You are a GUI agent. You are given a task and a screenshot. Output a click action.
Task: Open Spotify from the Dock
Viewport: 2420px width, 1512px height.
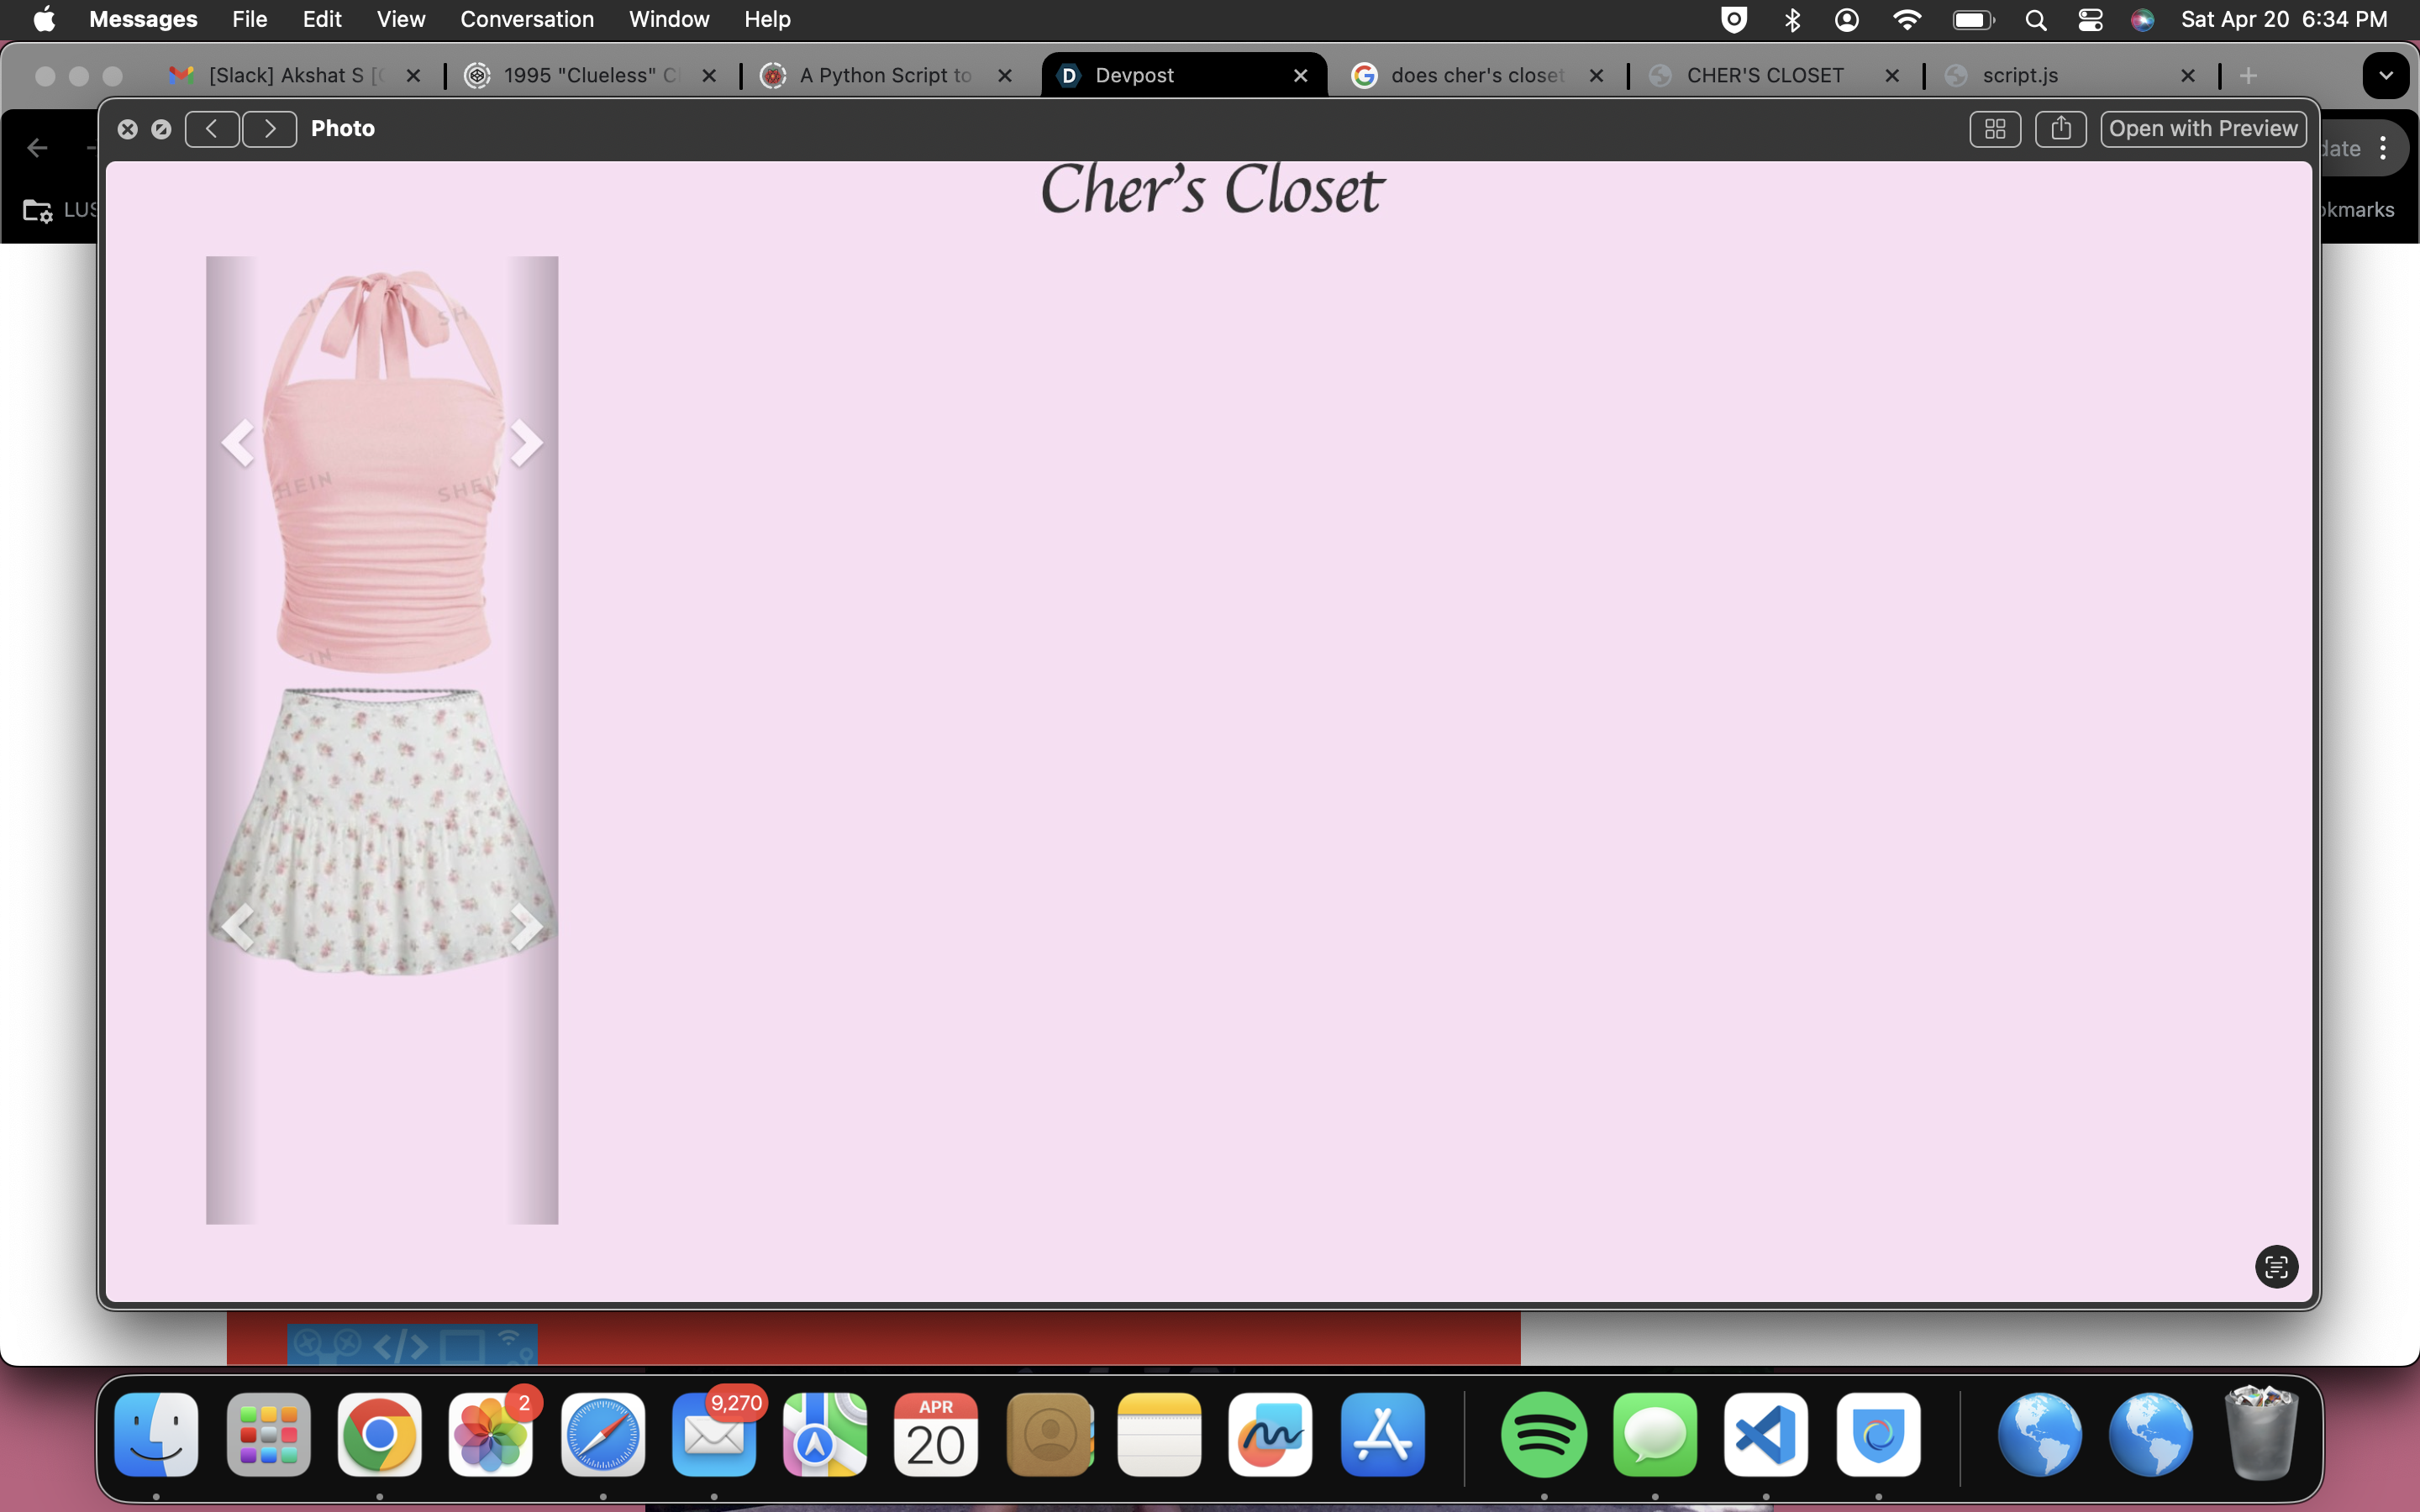coord(1543,1434)
